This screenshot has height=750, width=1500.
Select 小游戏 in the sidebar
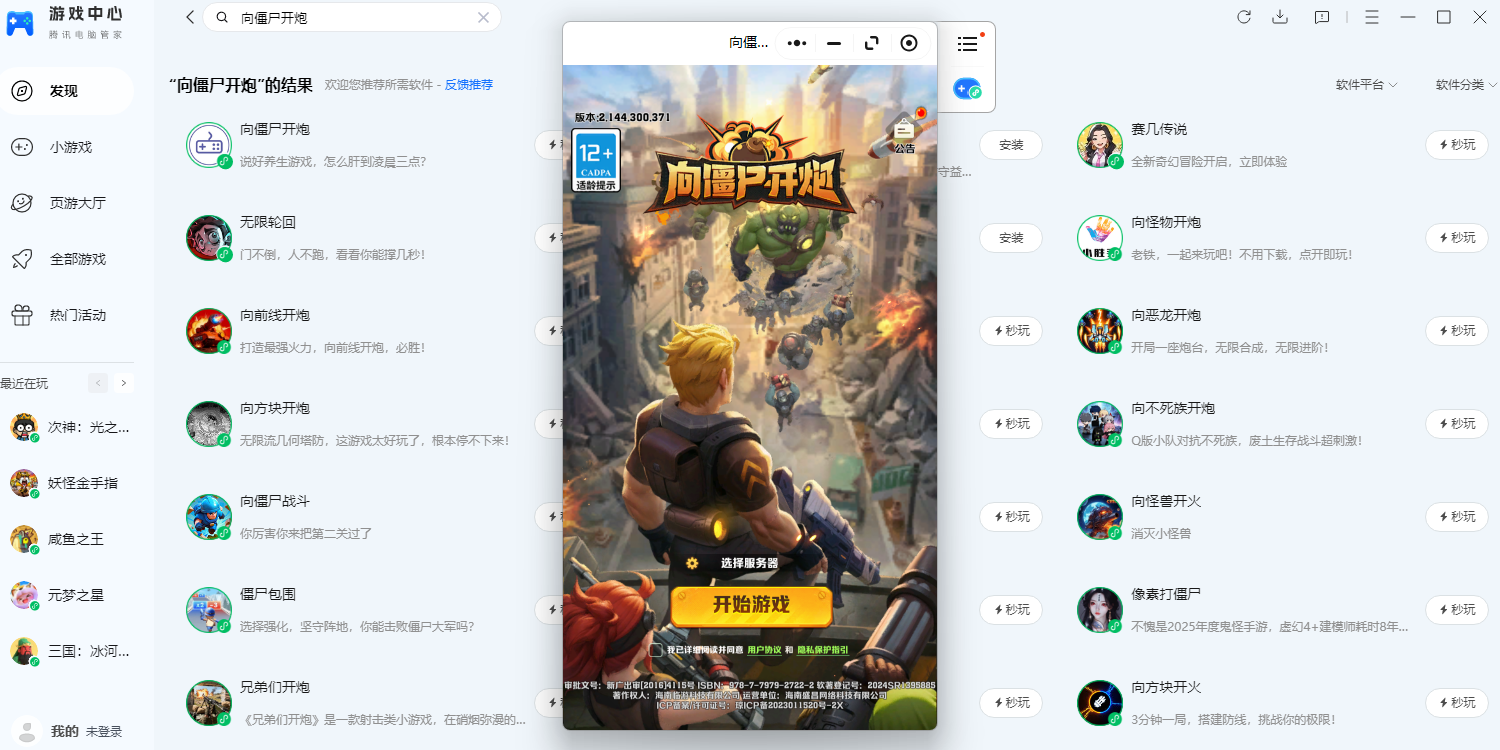tap(67, 147)
